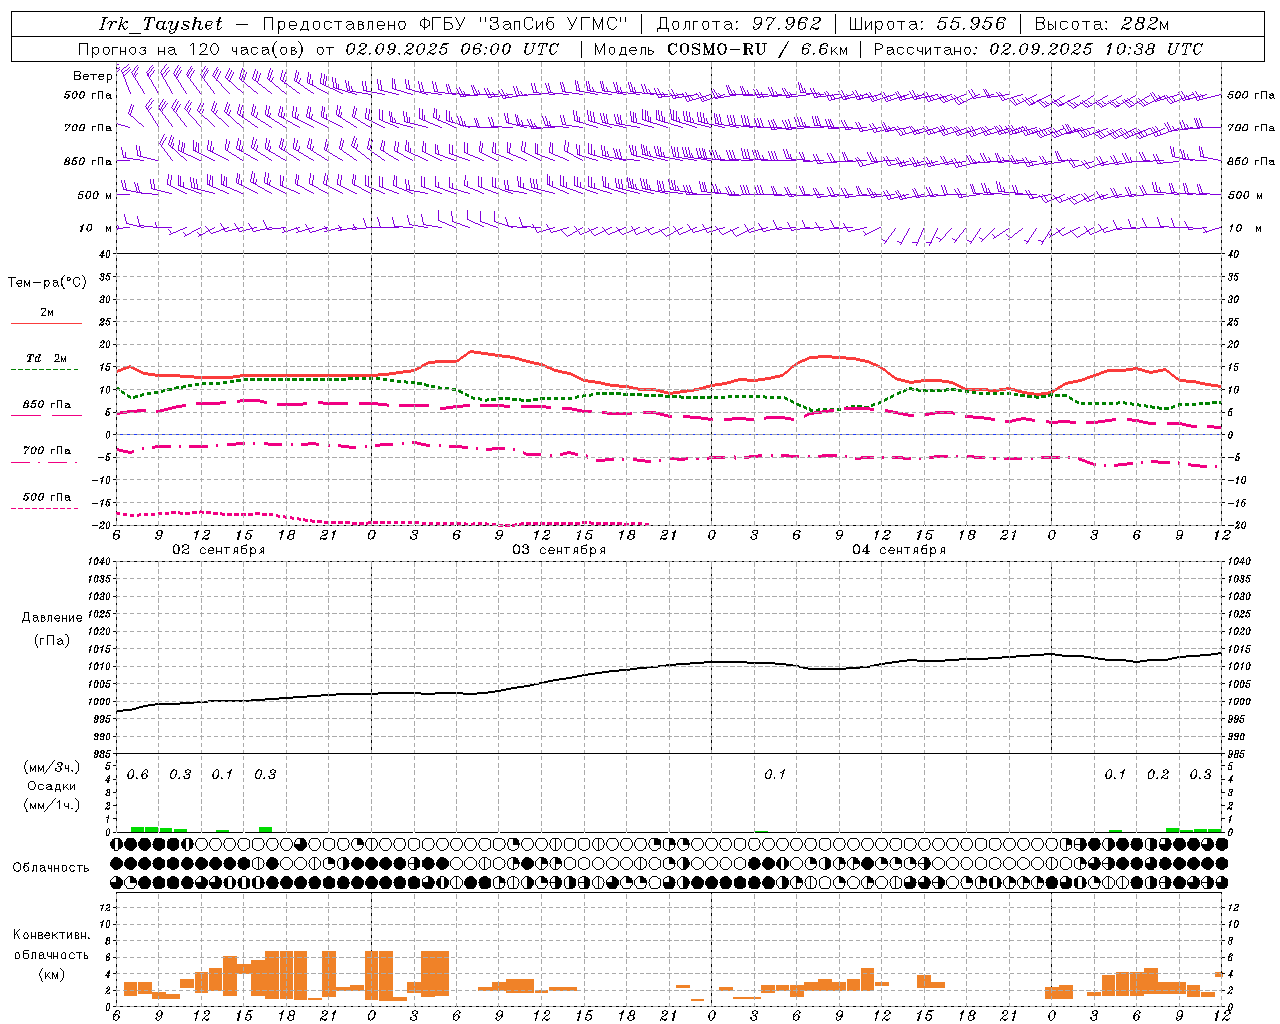Select the latitude value Широта: 55.956
Image resolution: width=1280 pixels, height=1024 pixels.
[x=927, y=24]
